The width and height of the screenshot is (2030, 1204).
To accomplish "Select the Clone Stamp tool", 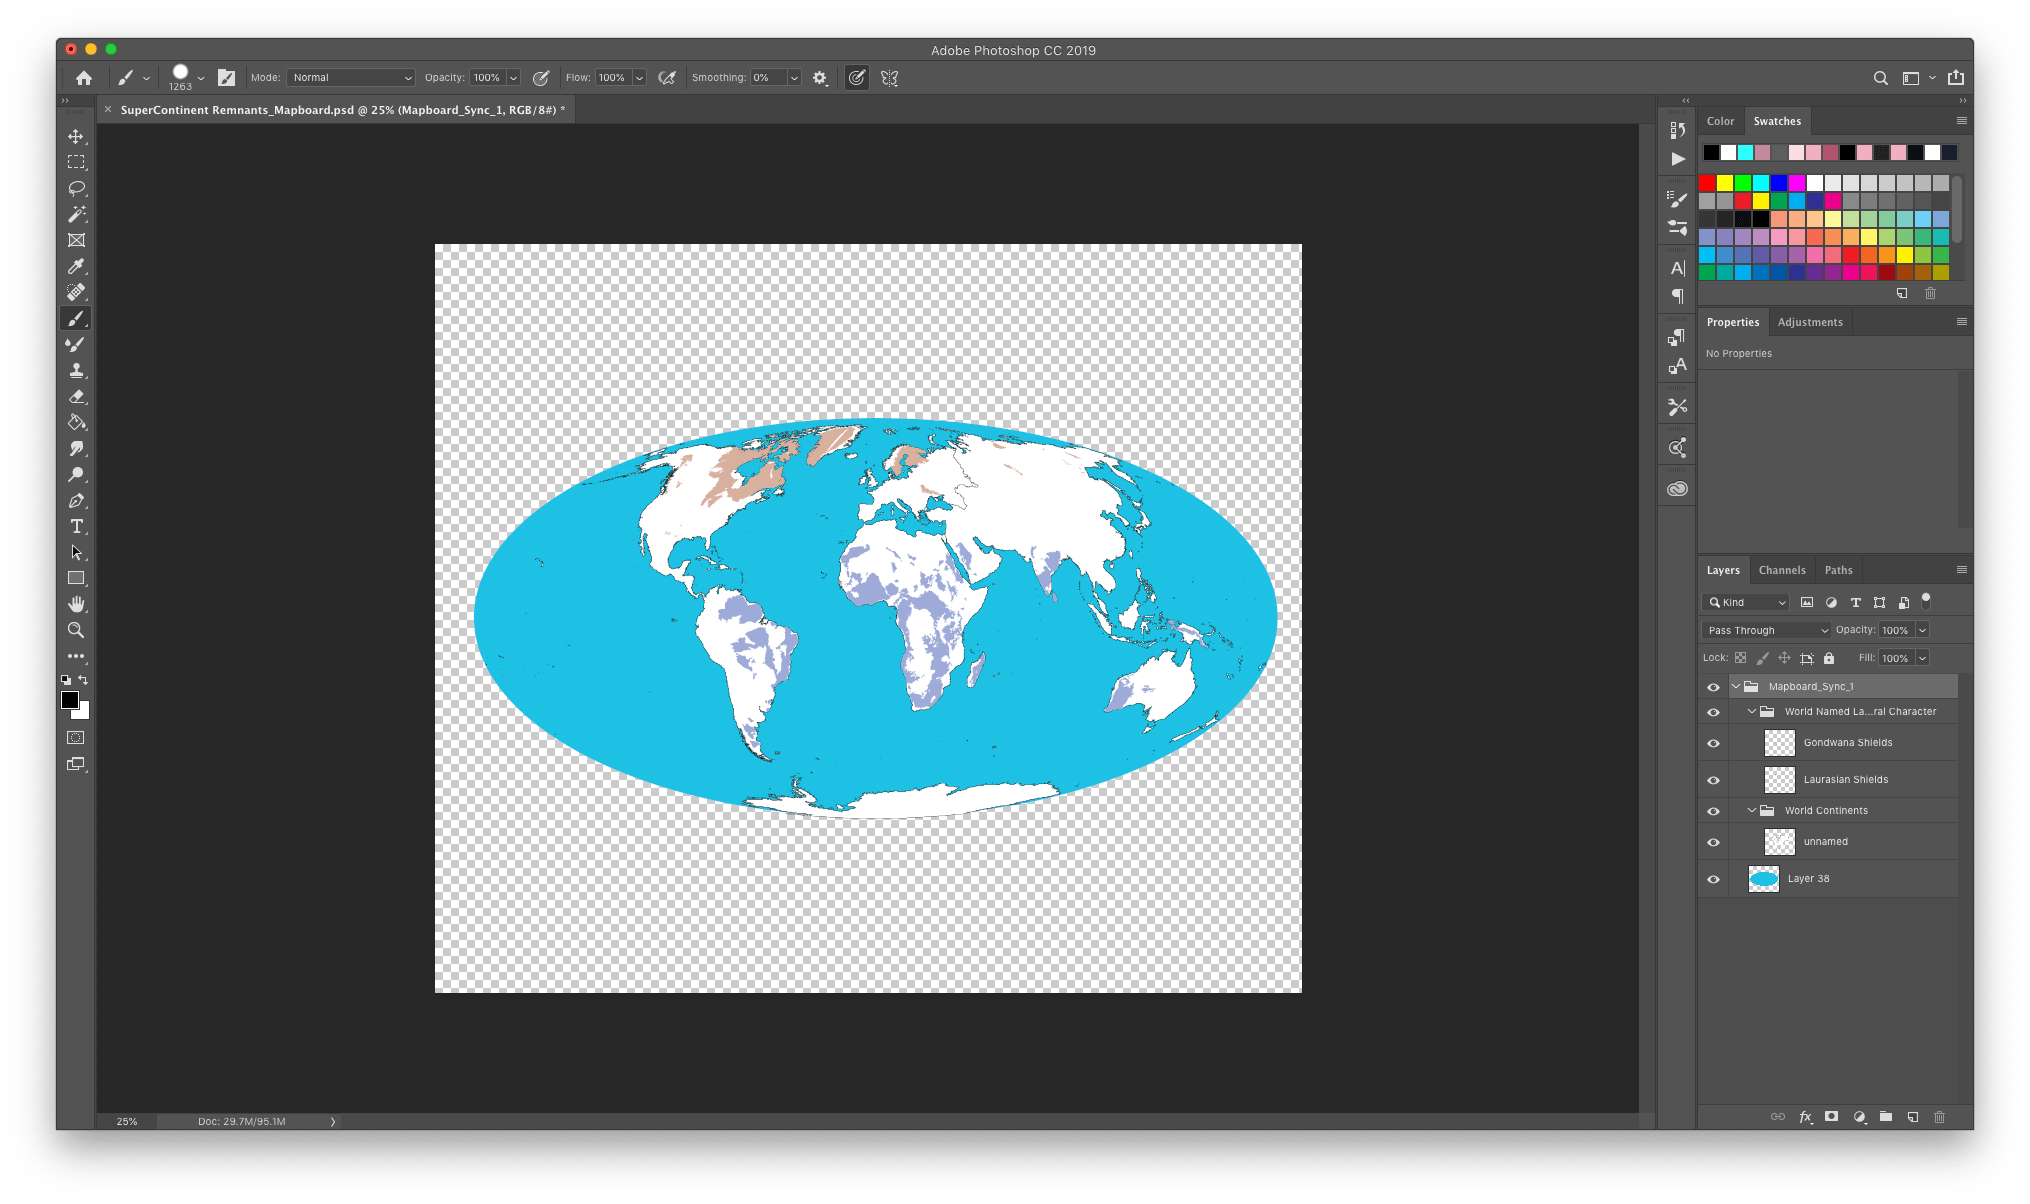I will tap(76, 370).
